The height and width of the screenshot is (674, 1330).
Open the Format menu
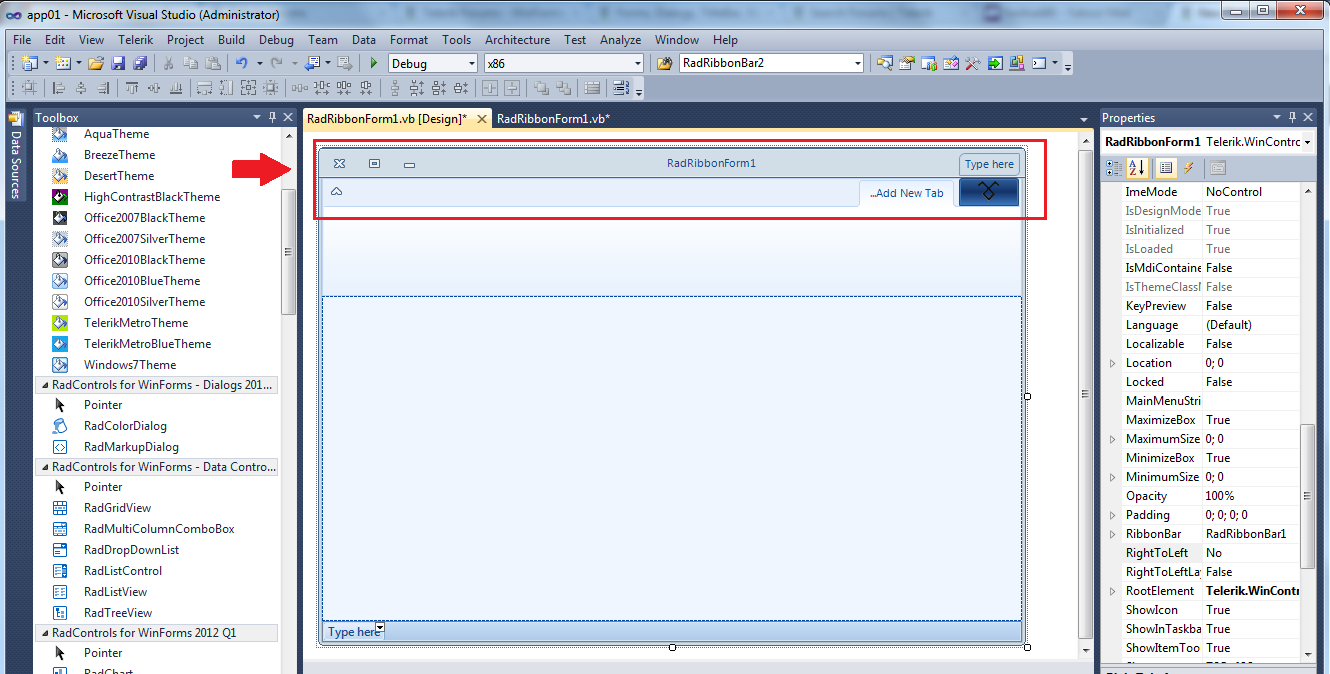(409, 40)
